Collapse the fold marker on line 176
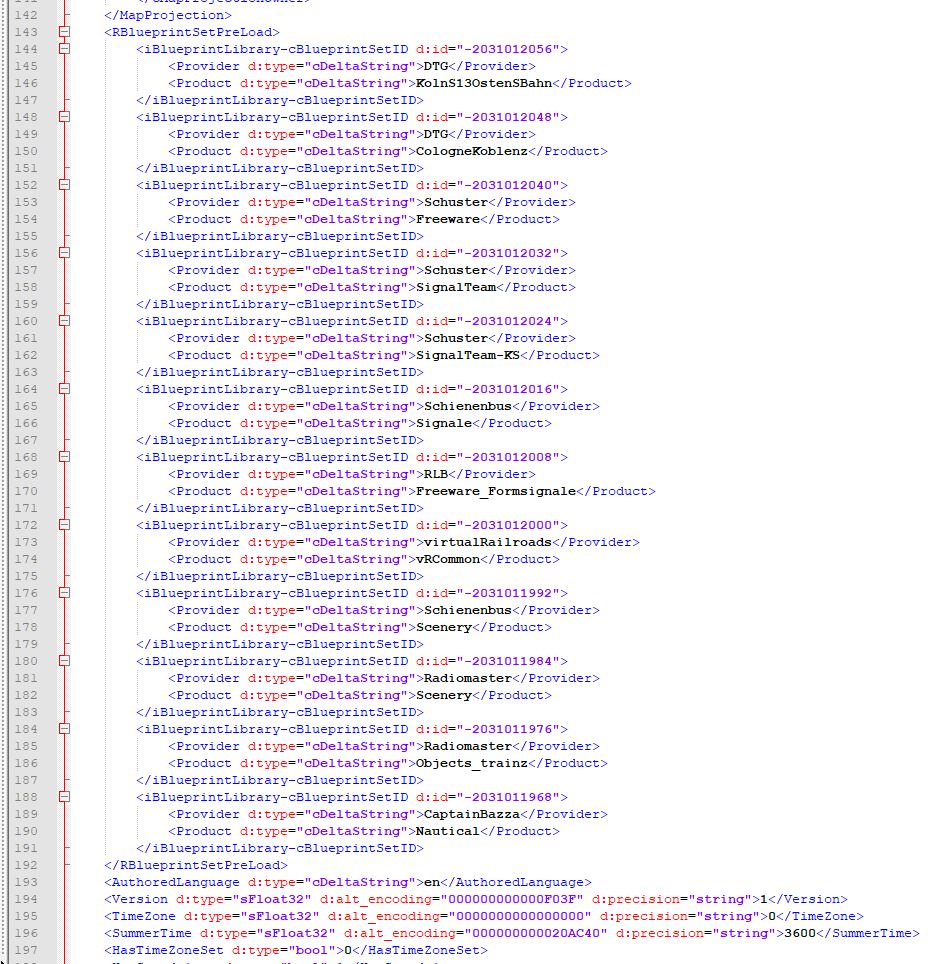This screenshot has height=964, width=938. tap(65, 593)
